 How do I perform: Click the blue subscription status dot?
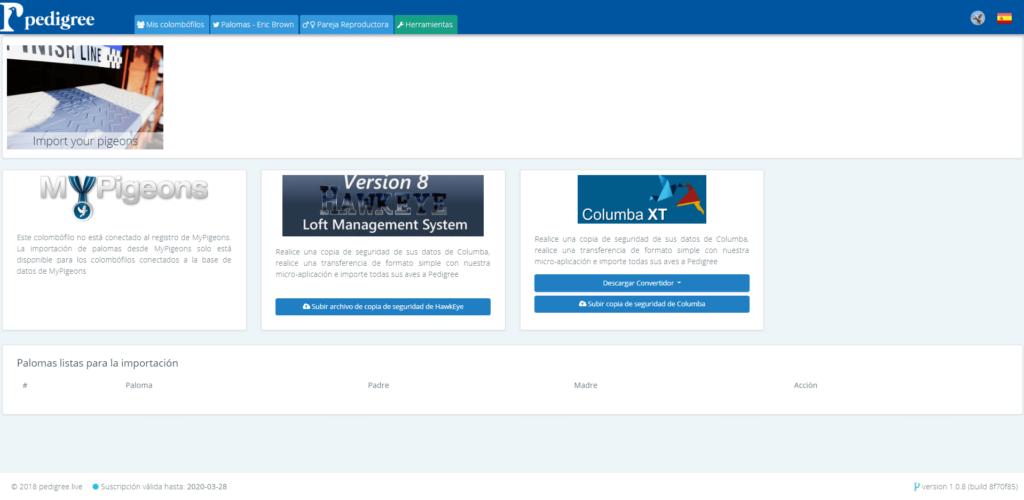point(96,487)
